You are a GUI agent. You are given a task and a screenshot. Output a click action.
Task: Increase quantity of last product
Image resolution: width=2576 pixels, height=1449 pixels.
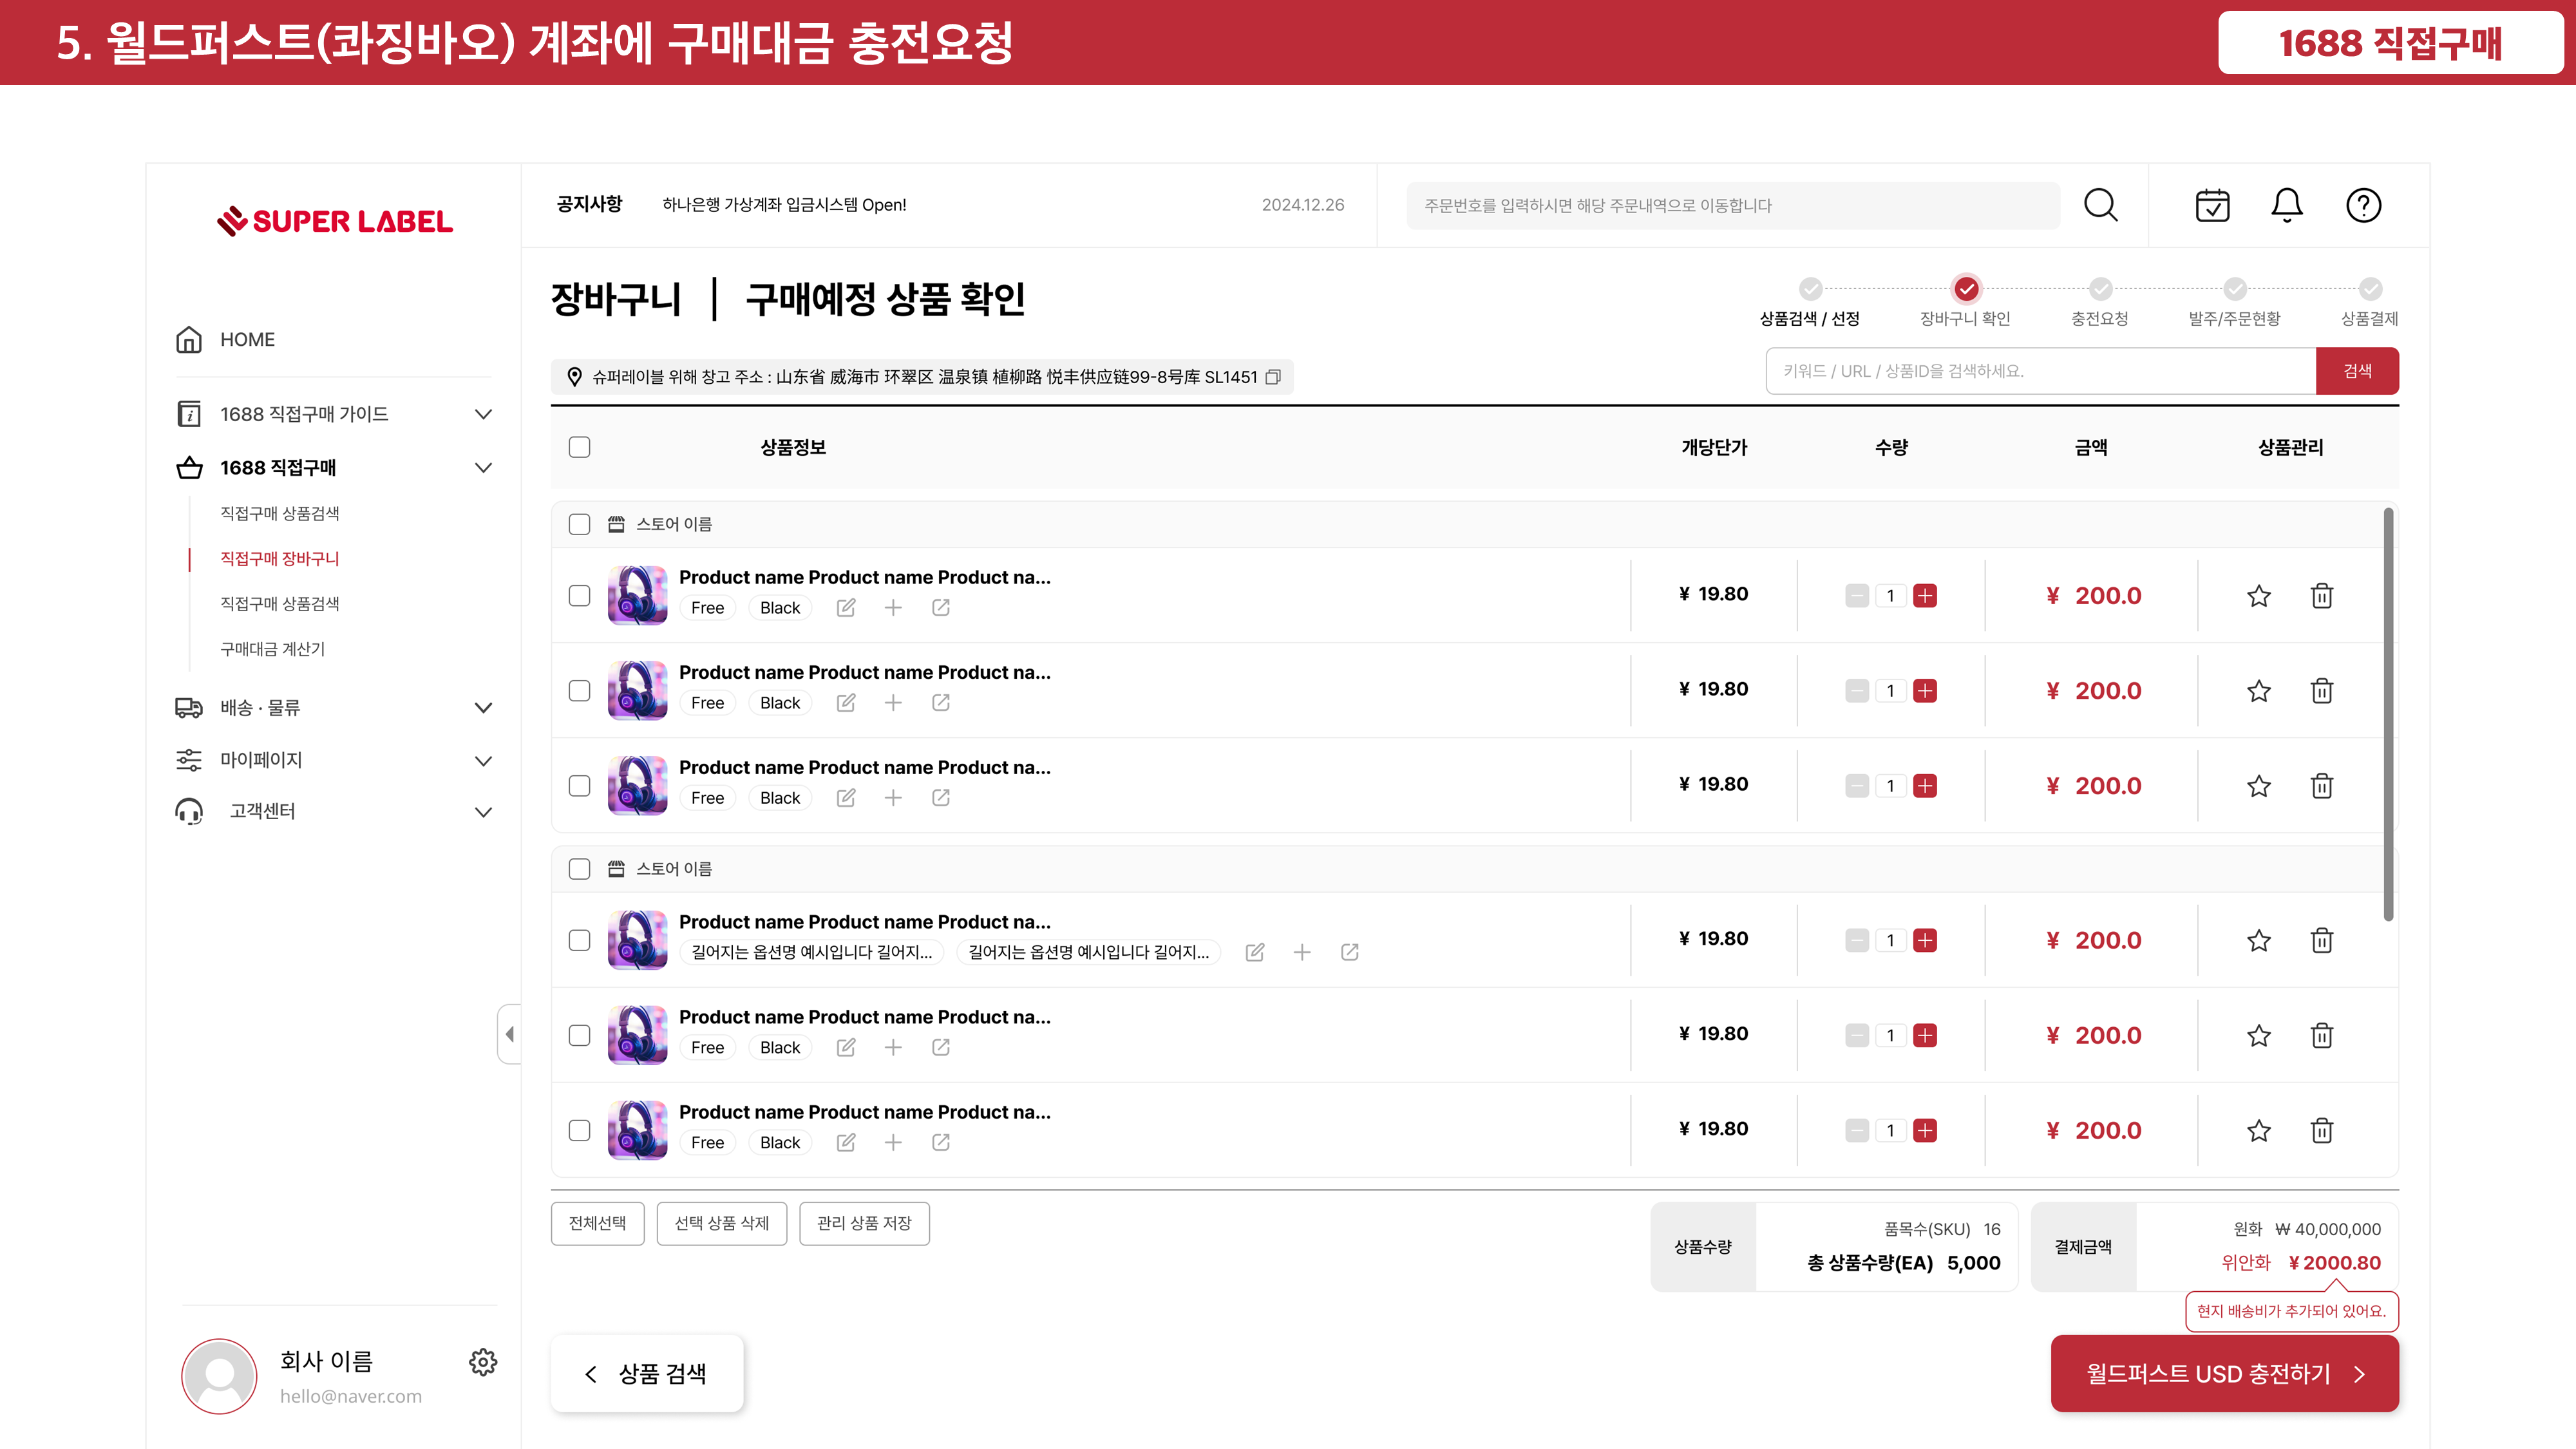[1924, 1130]
